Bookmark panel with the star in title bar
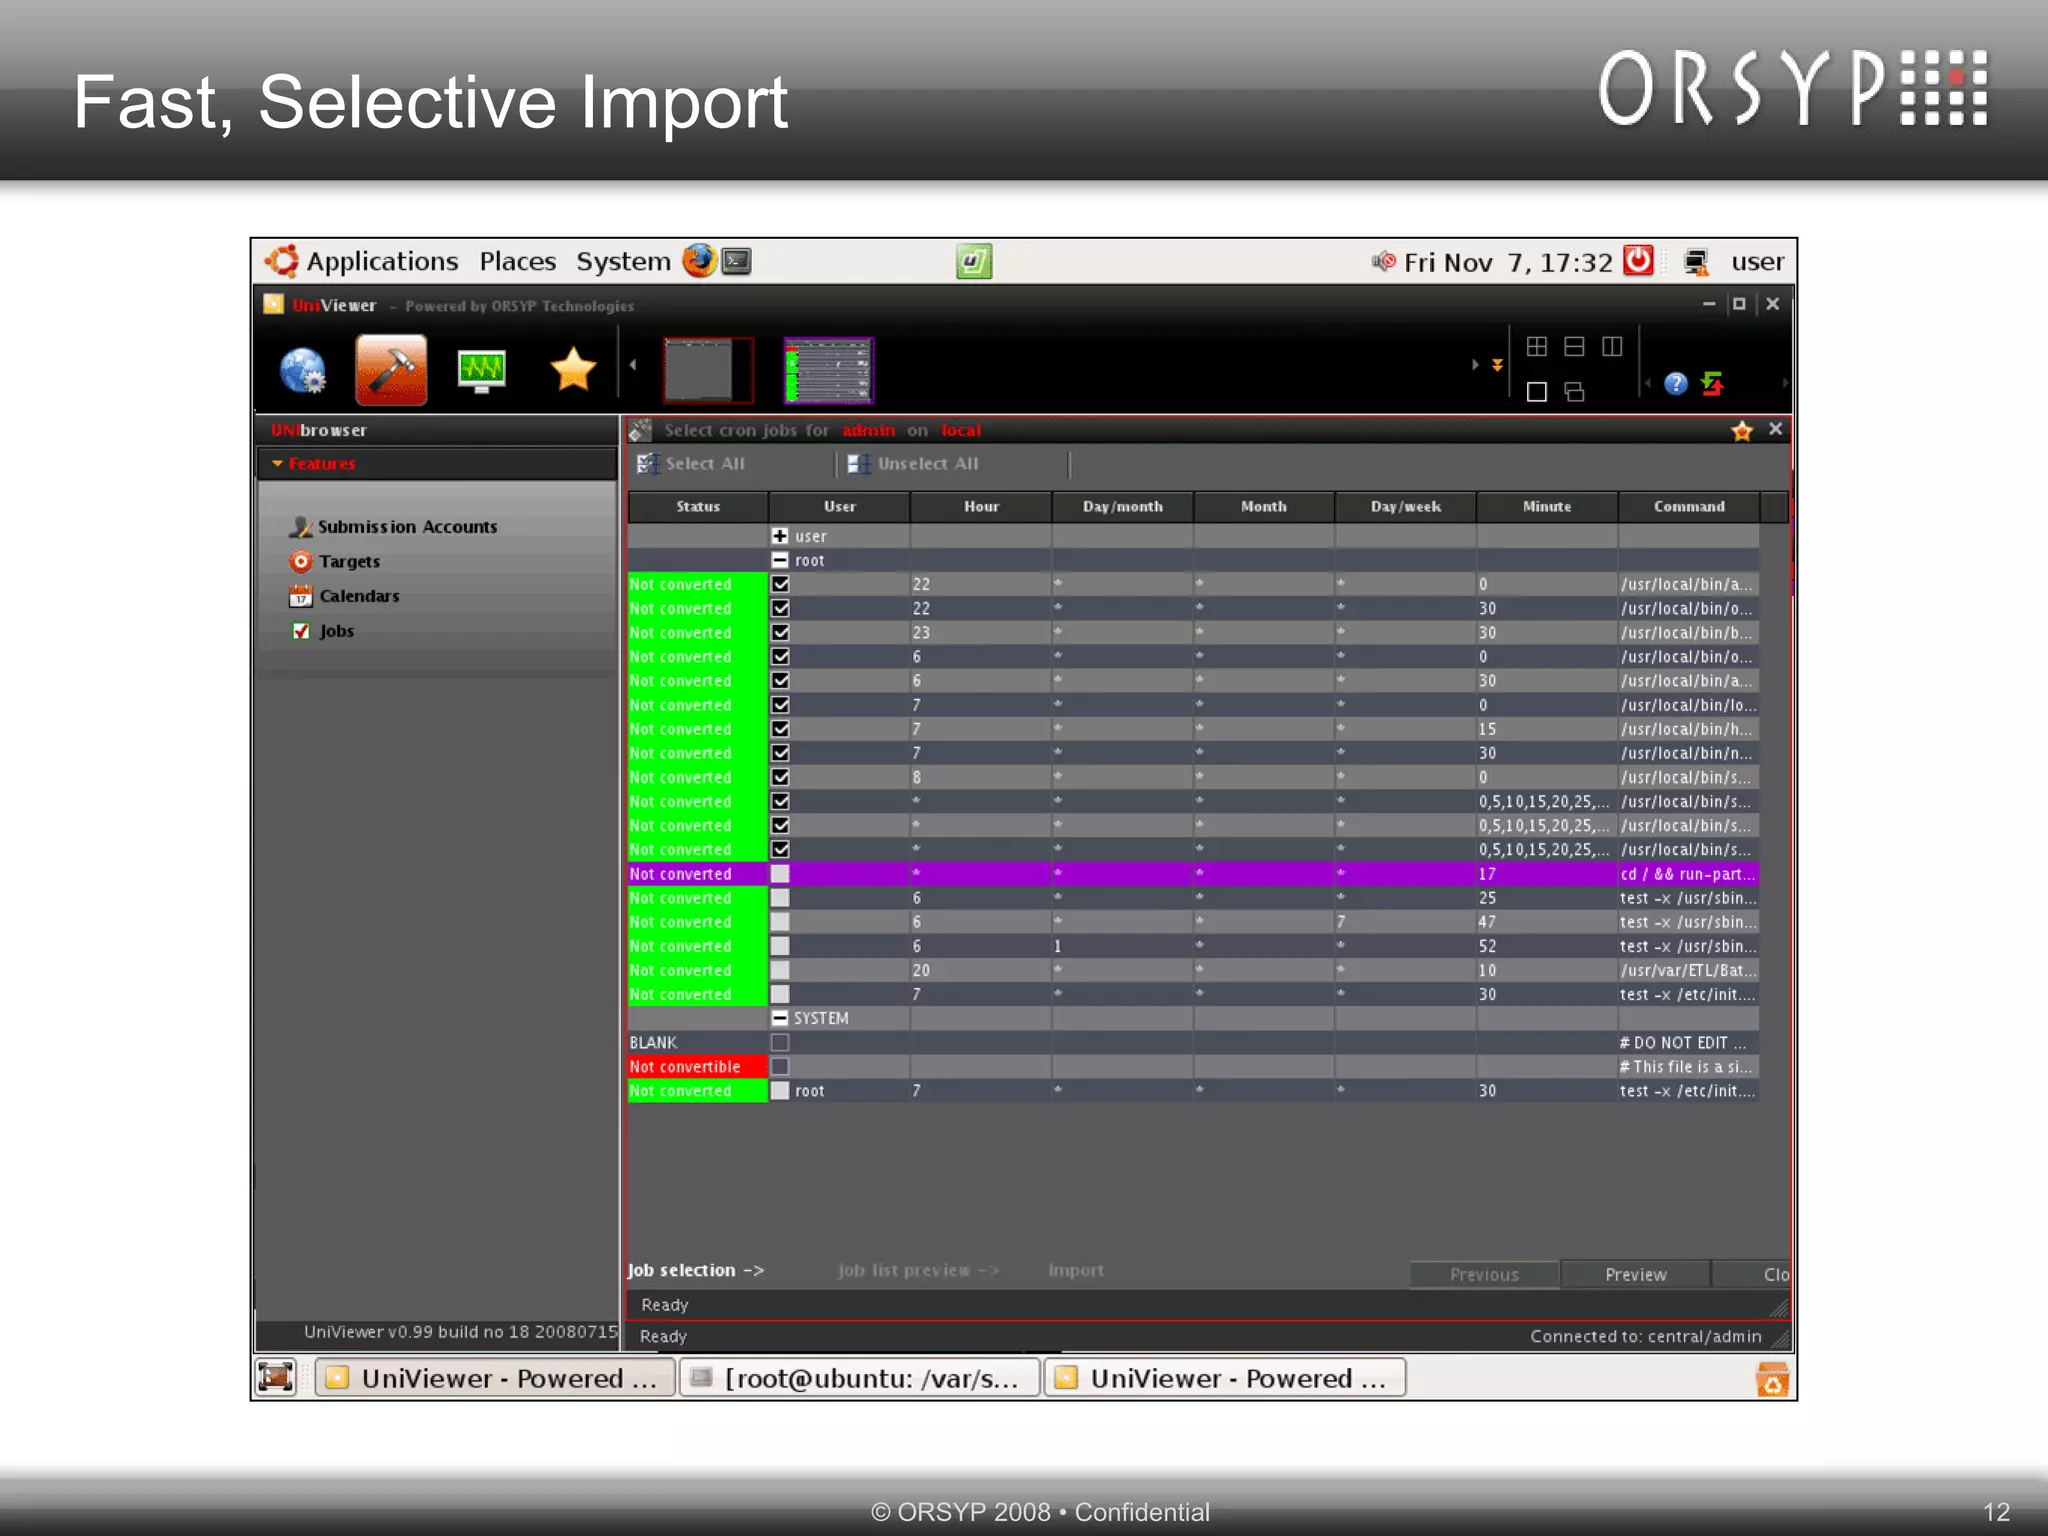Screen dimensions: 2048x1536 pos(1742,430)
